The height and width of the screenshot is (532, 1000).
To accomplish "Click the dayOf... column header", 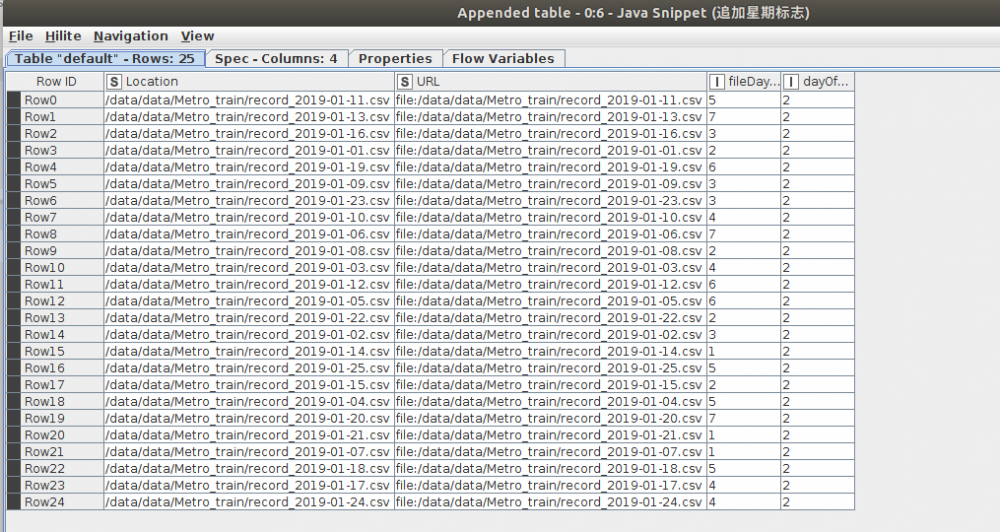I will [x=818, y=82].
